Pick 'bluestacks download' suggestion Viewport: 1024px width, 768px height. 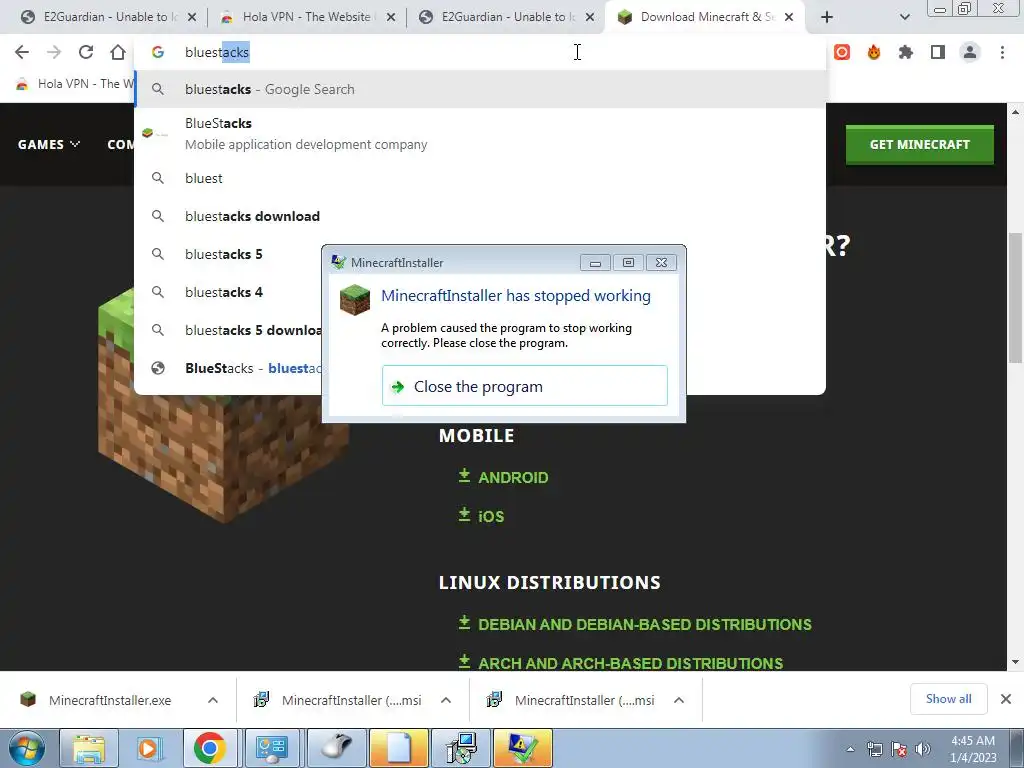click(x=480, y=216)
